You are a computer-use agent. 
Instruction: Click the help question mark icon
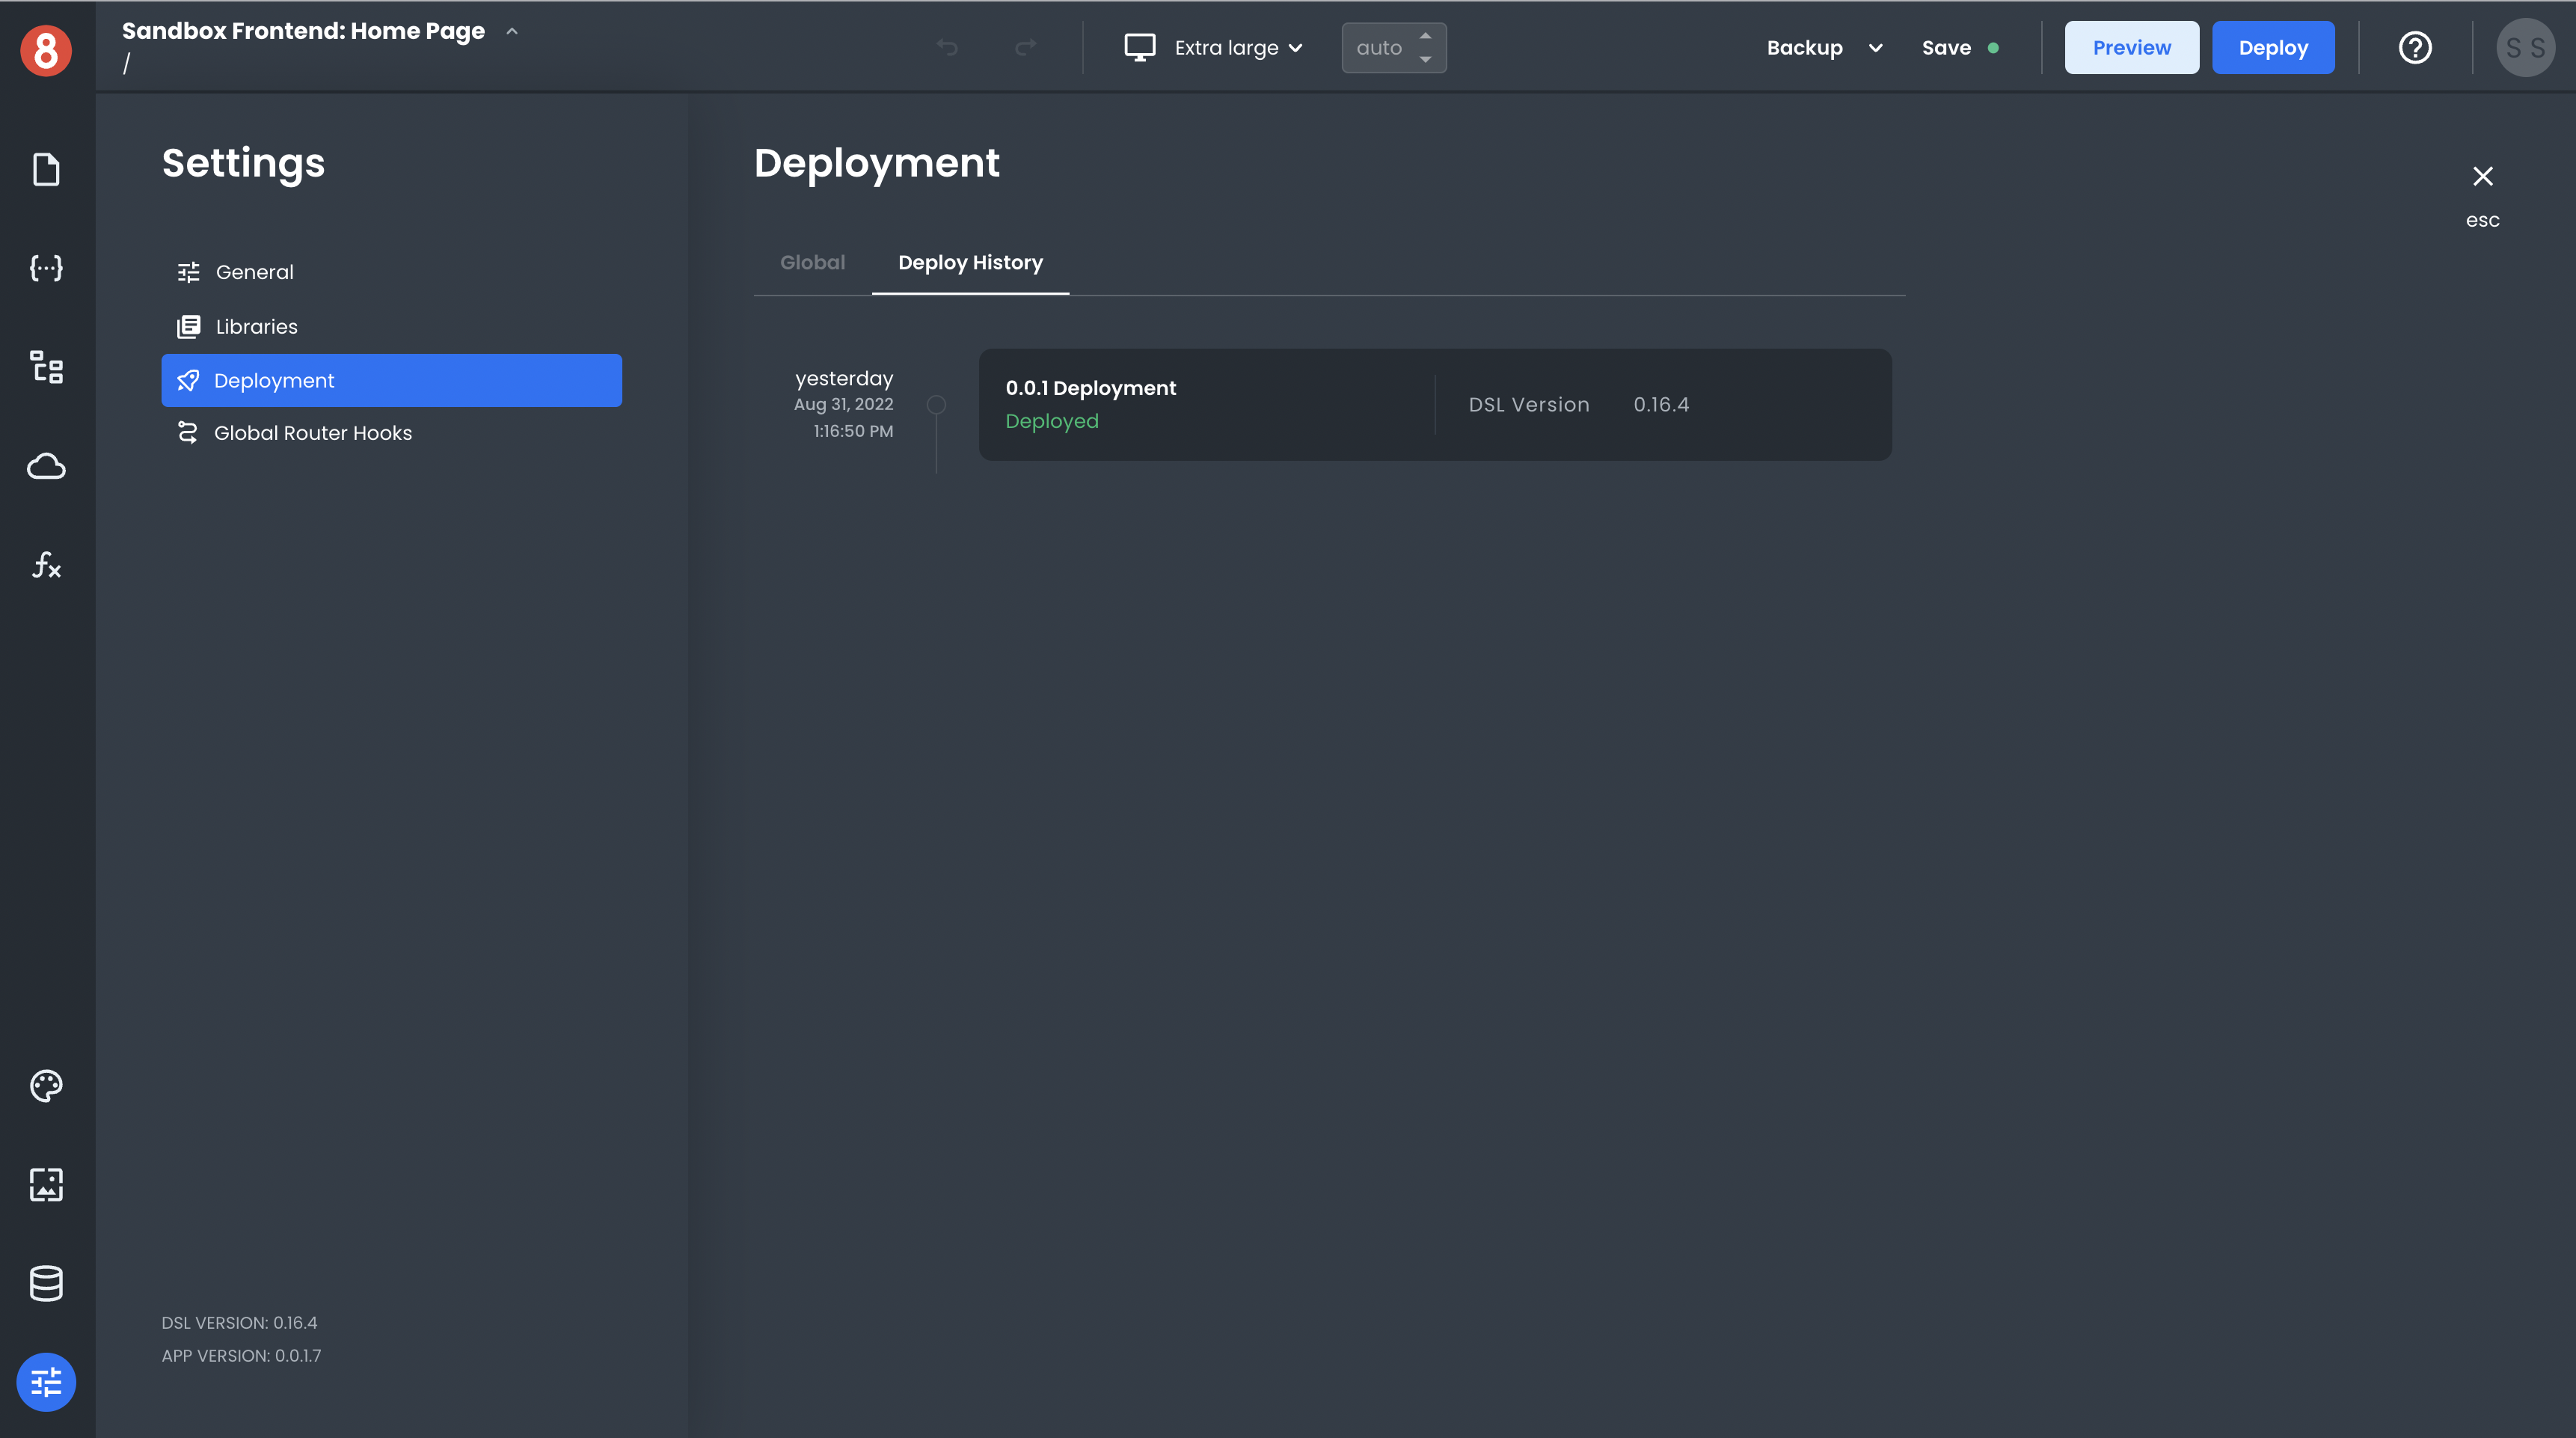coord(2415,47)
